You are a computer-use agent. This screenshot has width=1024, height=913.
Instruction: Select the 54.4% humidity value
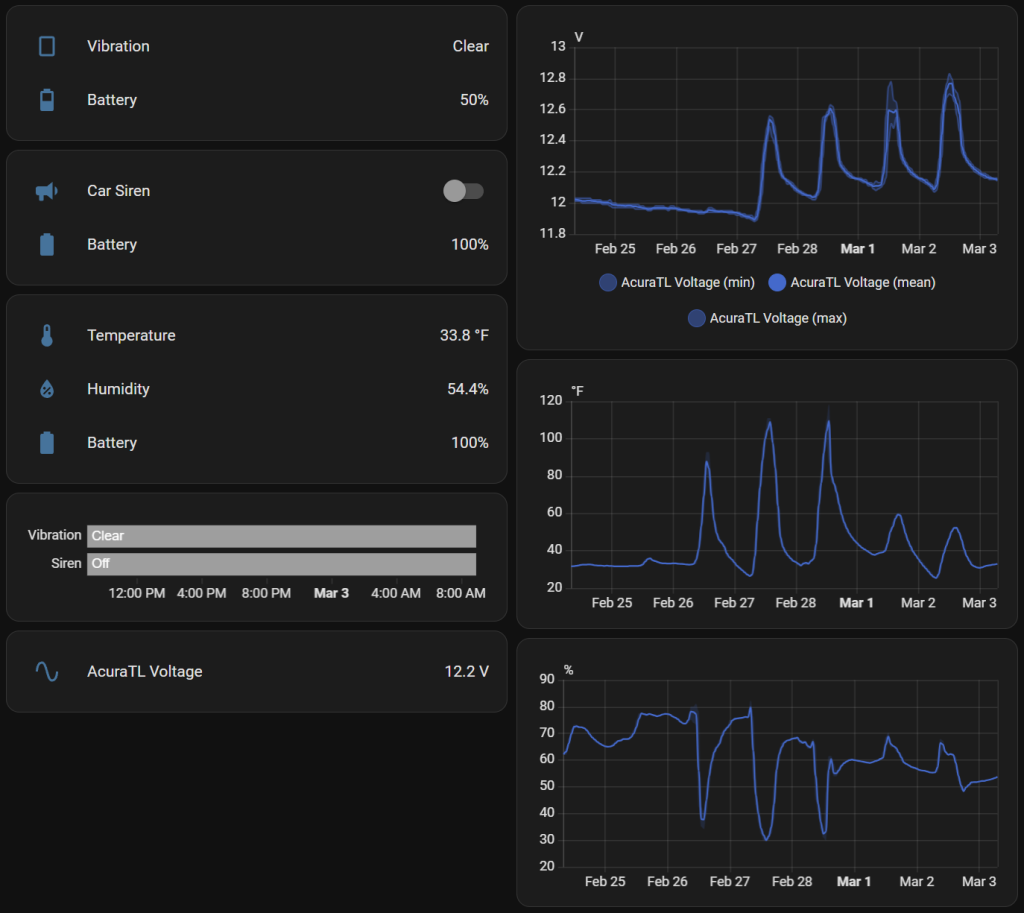coord(467,389)
